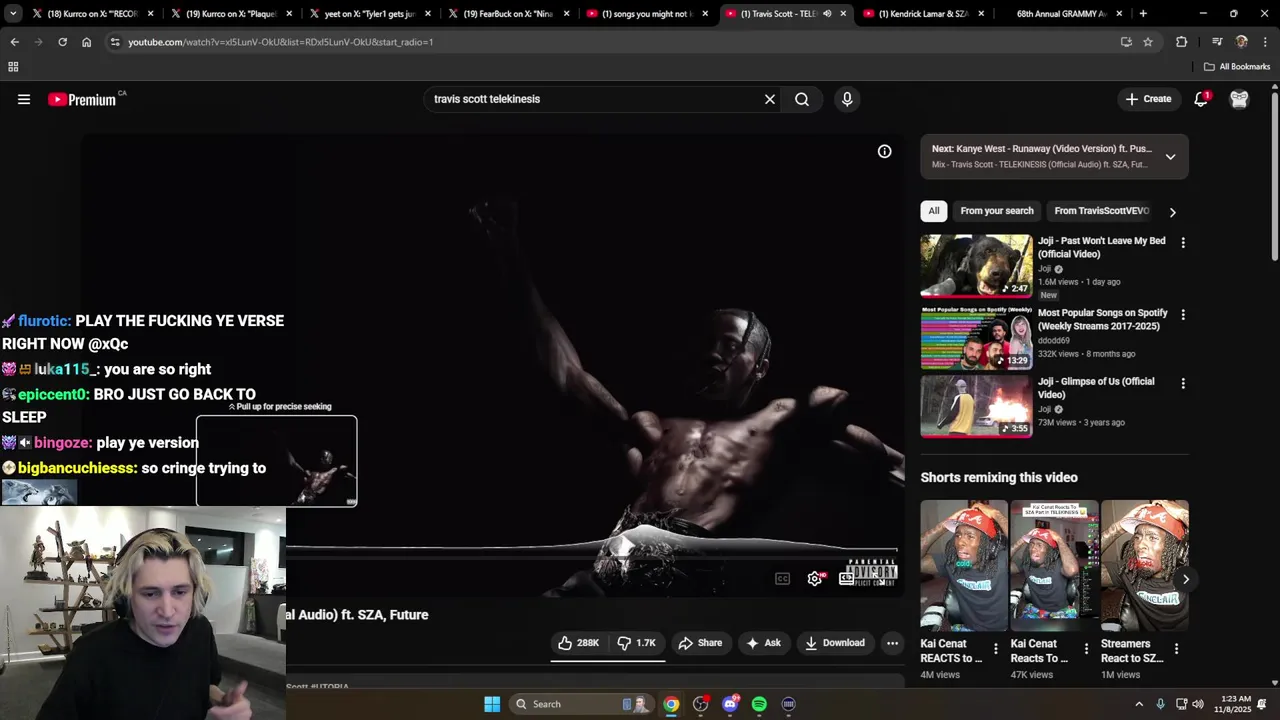Image resolution: width=1280 pixels, height=720 pixels.
Task: Open Chrome extensions puzzle icon
Action: [x=1182, y=42]
